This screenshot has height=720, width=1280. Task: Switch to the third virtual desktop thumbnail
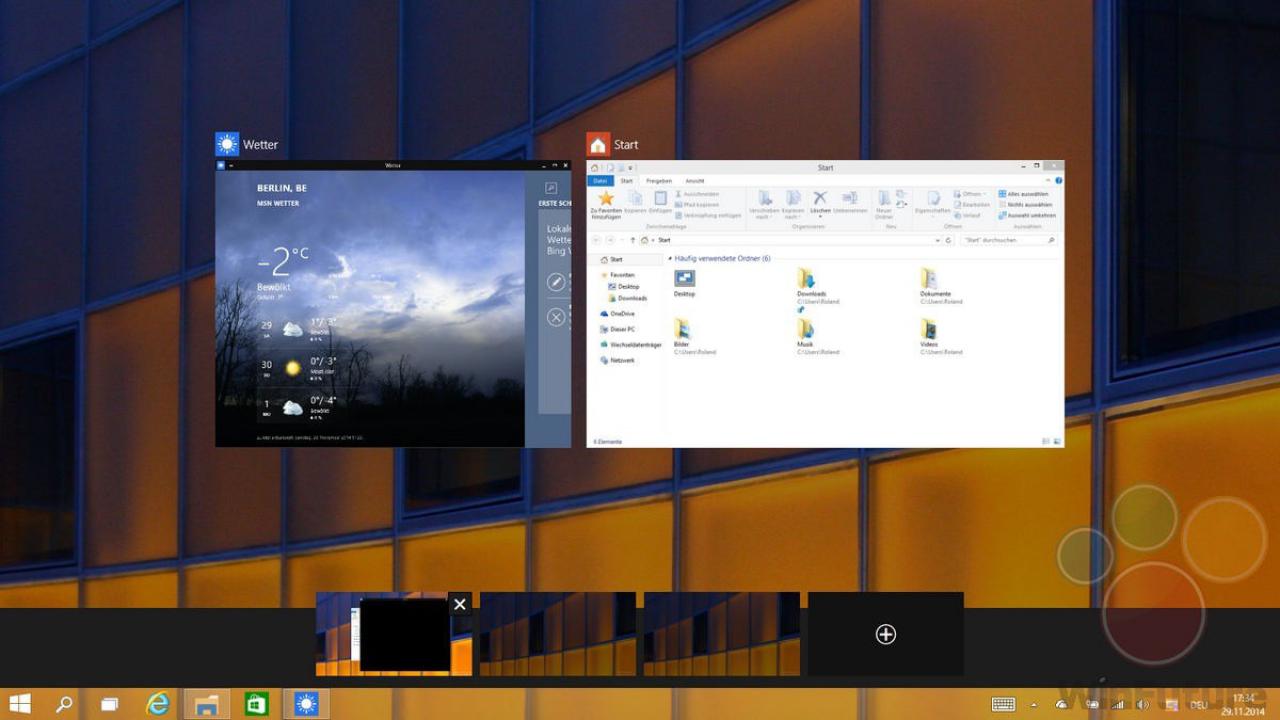(x=722, y=634)
